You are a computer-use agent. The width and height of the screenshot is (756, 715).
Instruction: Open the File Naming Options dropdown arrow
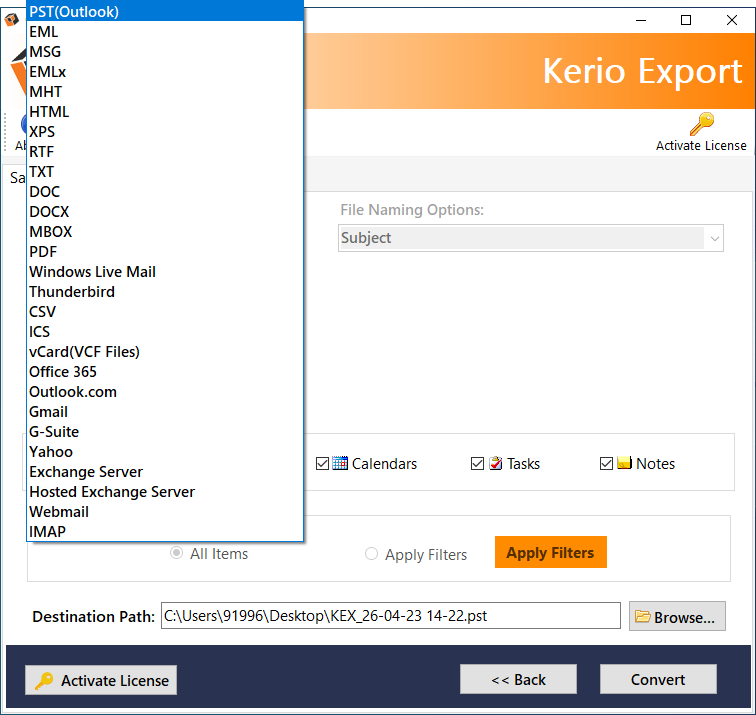pos(715,238)
